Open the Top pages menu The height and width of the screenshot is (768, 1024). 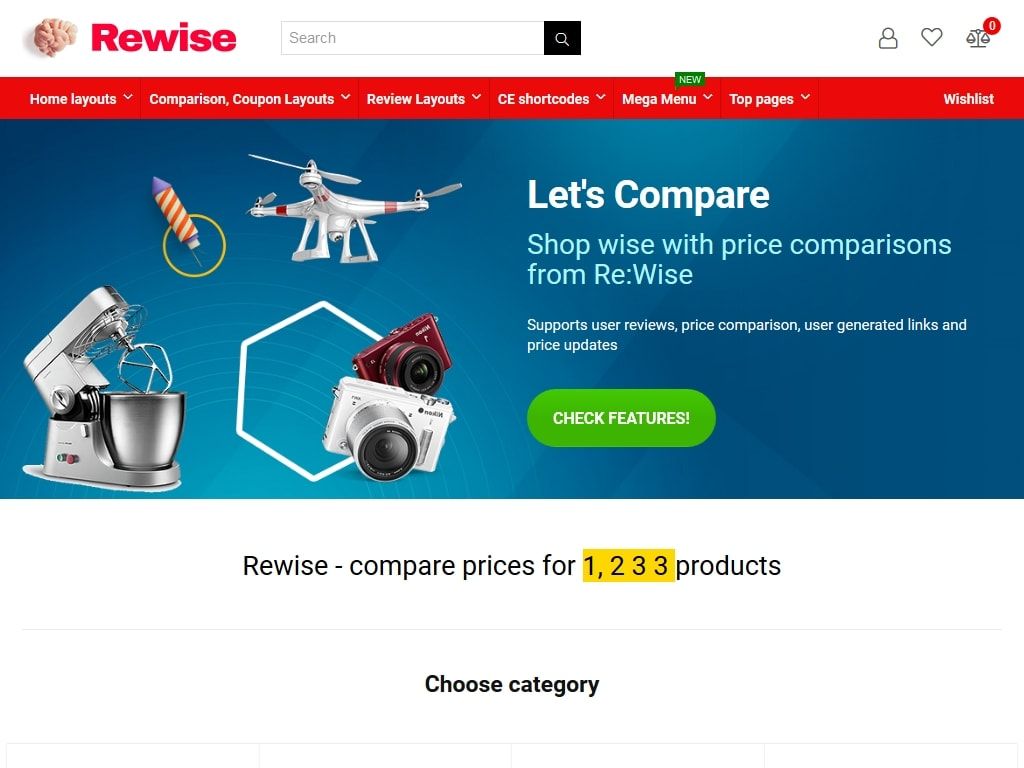[x=761, y=99]
